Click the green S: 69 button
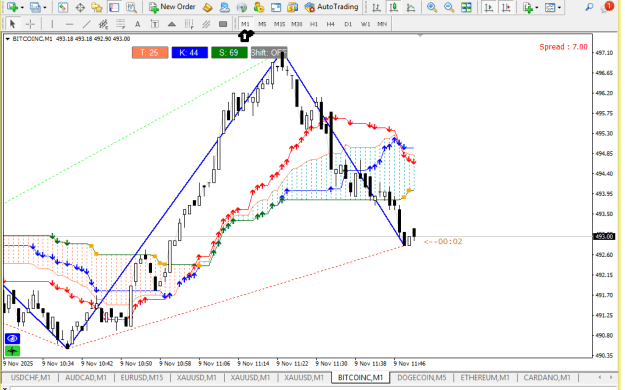The width and height of the screenshot is (625, 390). tap(229, 53)
